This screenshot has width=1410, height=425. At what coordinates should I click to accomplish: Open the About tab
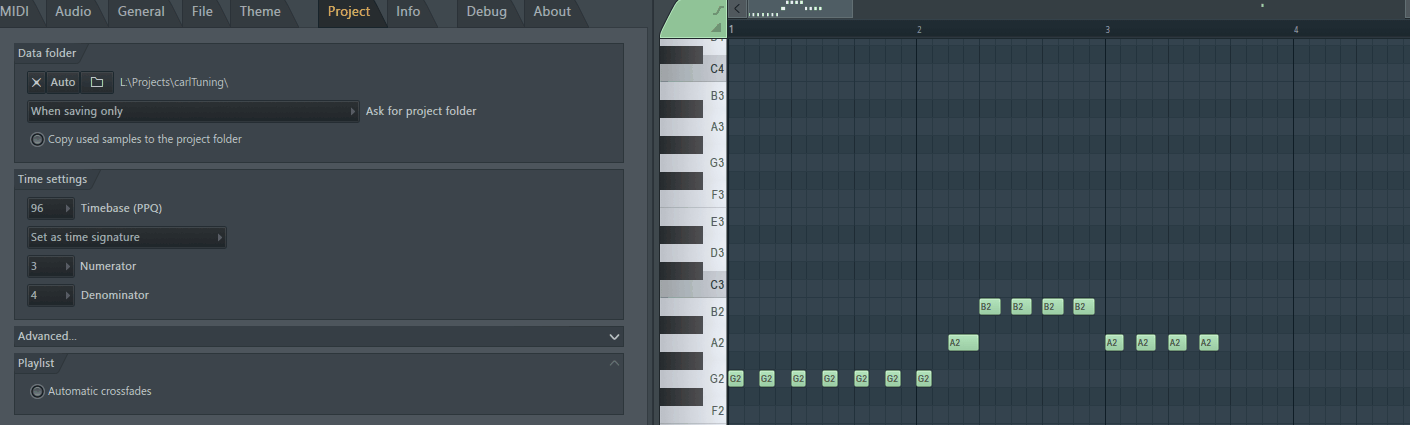coord(552,12)
